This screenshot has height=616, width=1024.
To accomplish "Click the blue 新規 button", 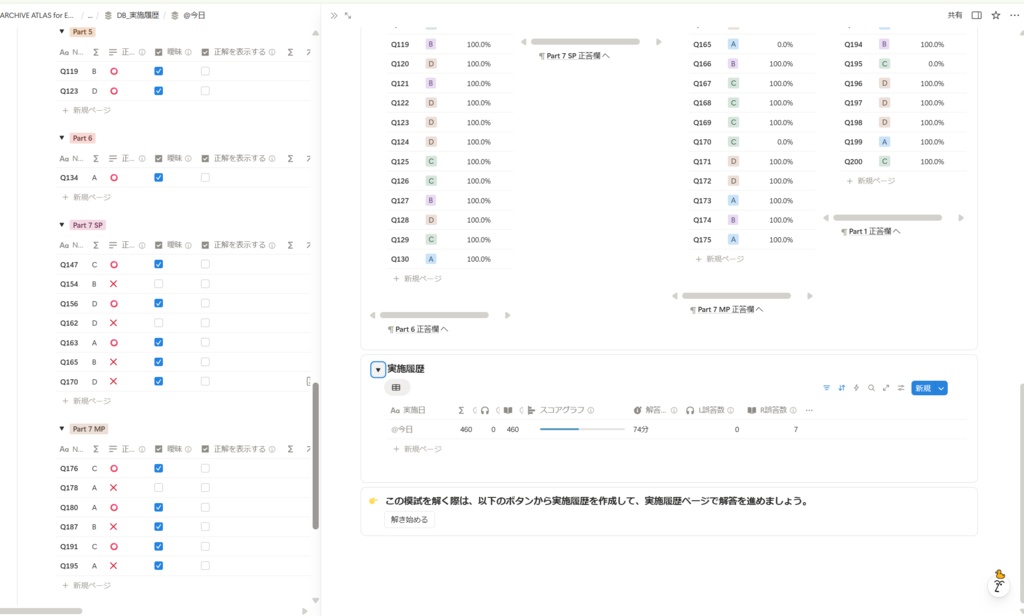I will (923, 388).
